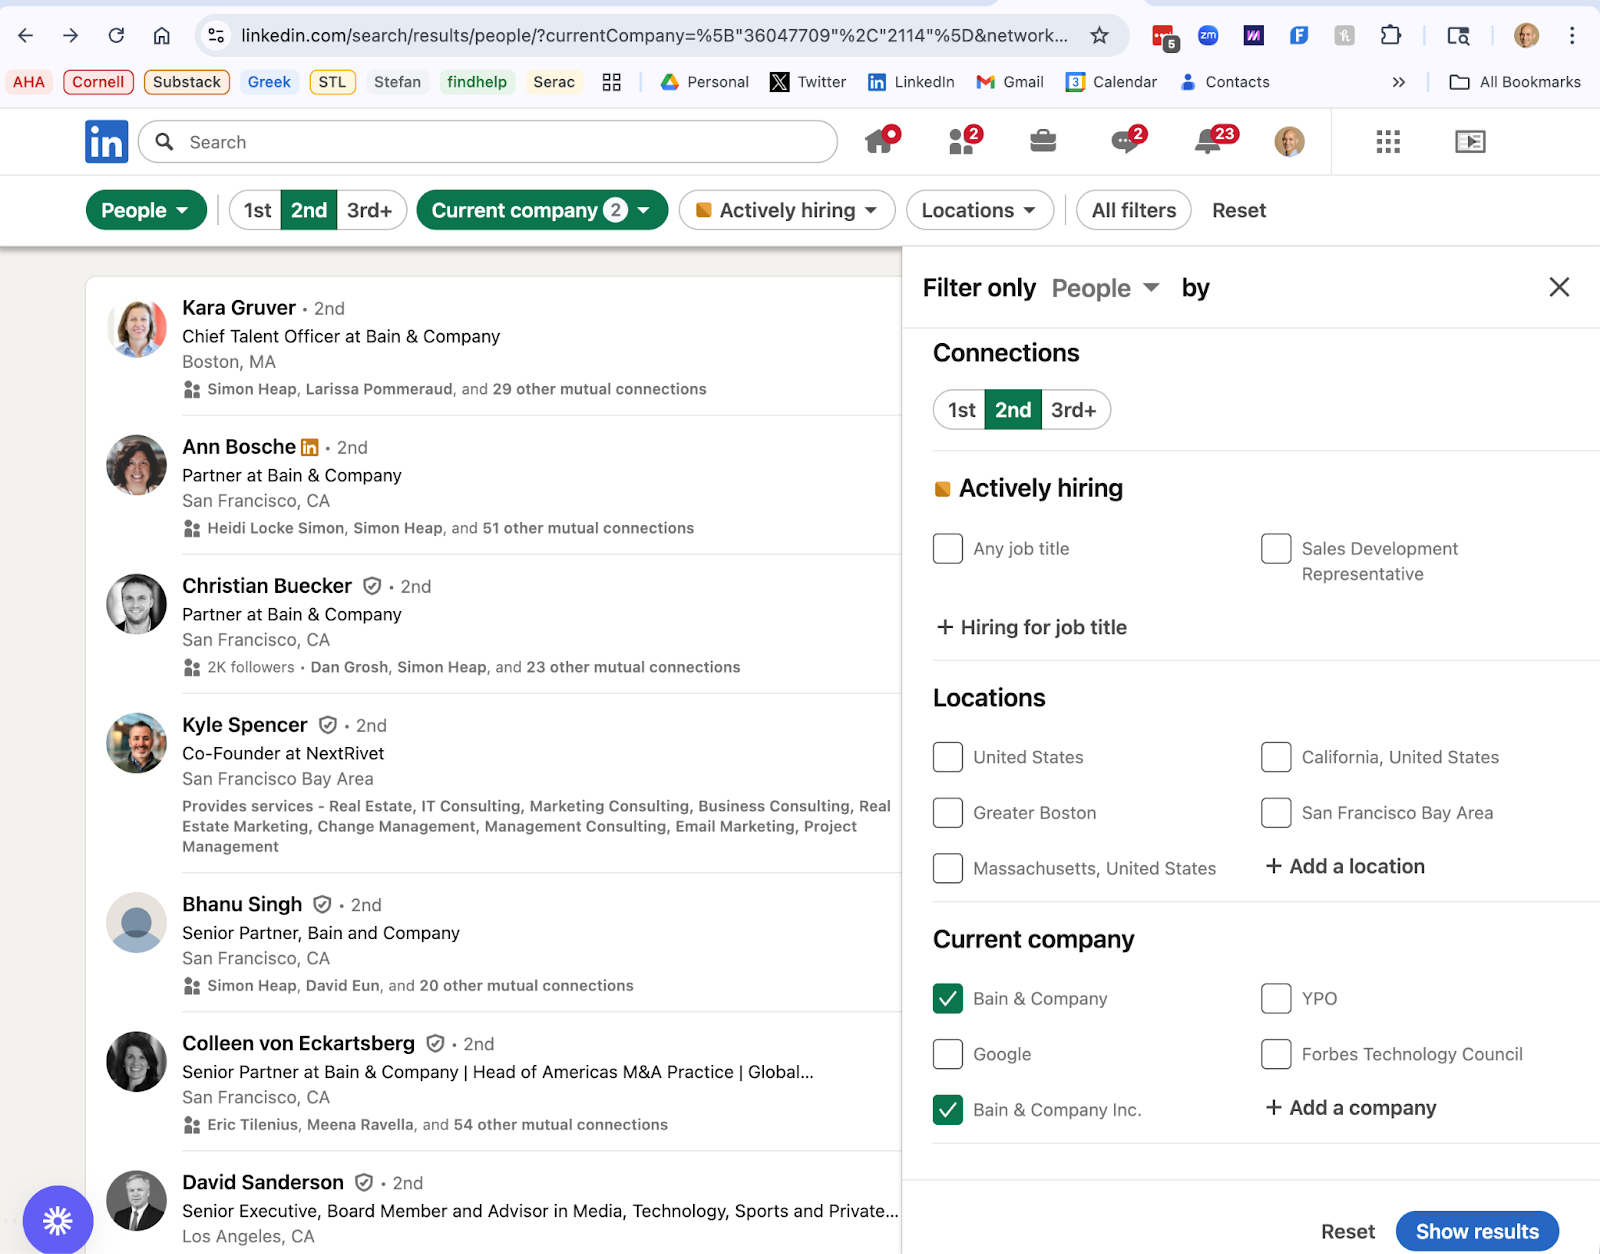The width and height of the screenshot is (1600, 1254).
Task: Open the Notifications bell icon
Action: pos(1209,141)
